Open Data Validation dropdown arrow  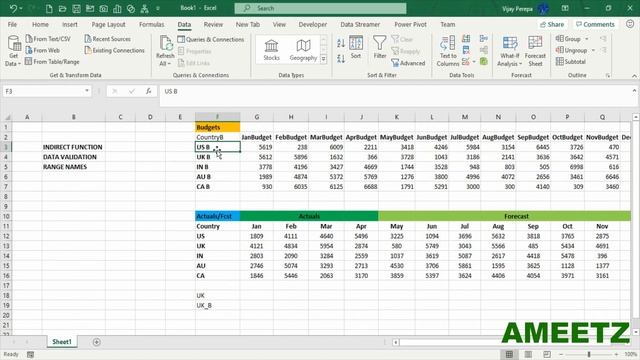[474, 62]
